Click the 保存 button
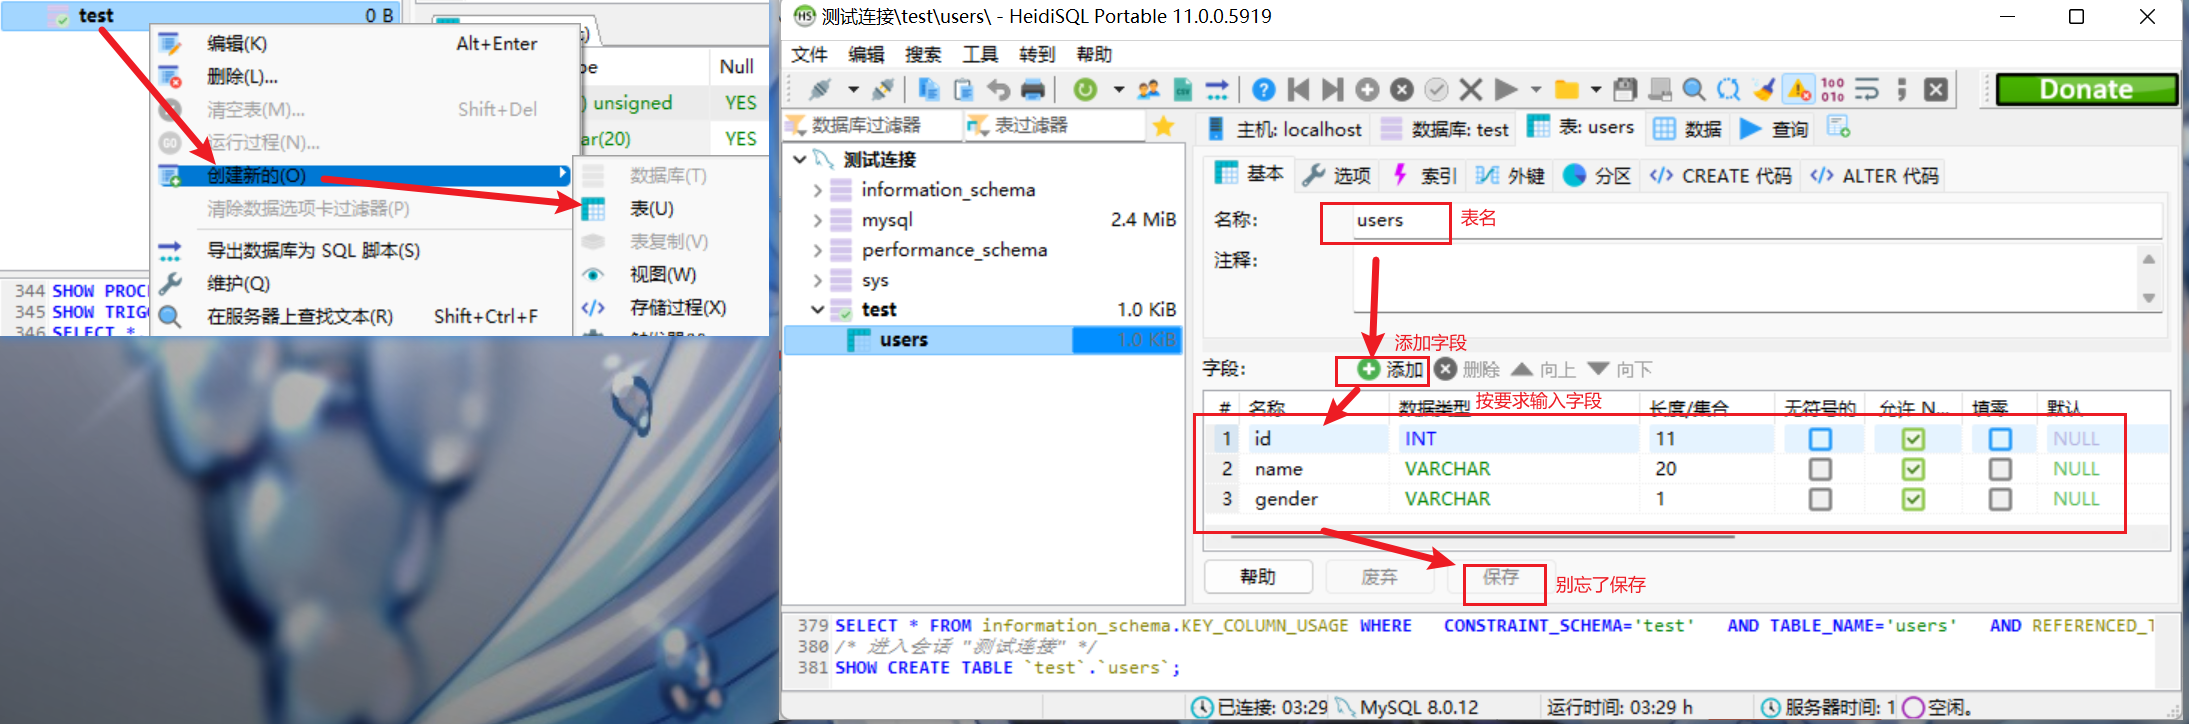The width and height of the screenshot is (2189, 724). point(1500,577)
